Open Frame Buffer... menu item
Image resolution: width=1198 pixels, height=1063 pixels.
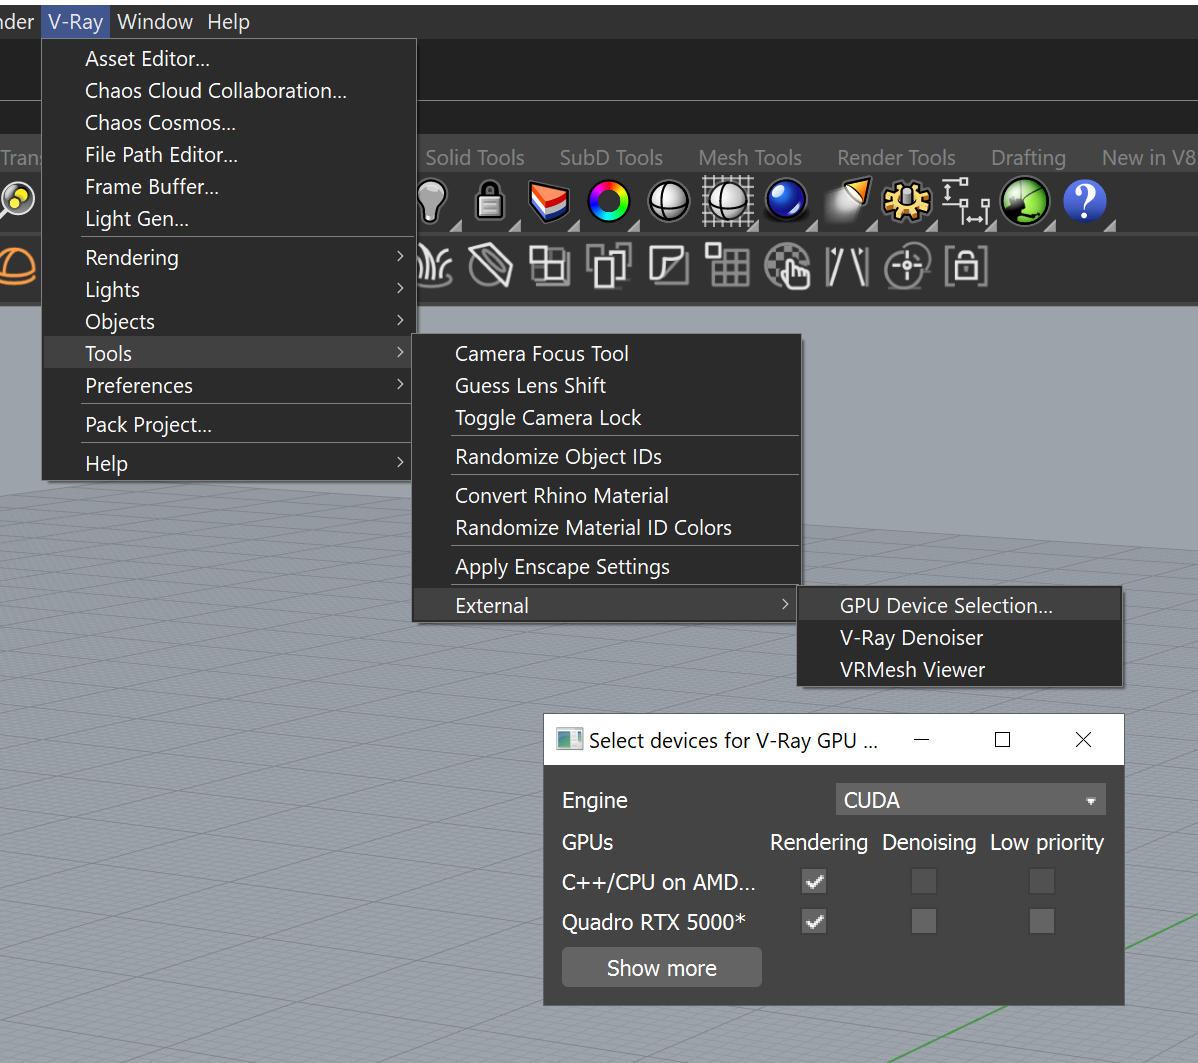pos(228,187)
